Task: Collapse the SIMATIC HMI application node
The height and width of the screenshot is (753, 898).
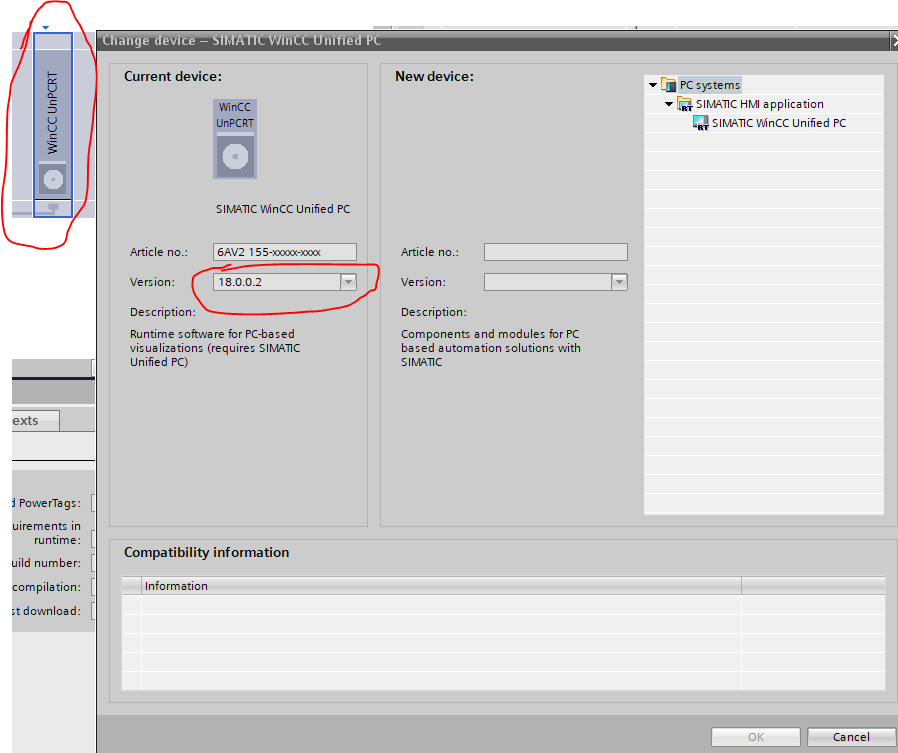Action: click(668, 104)
